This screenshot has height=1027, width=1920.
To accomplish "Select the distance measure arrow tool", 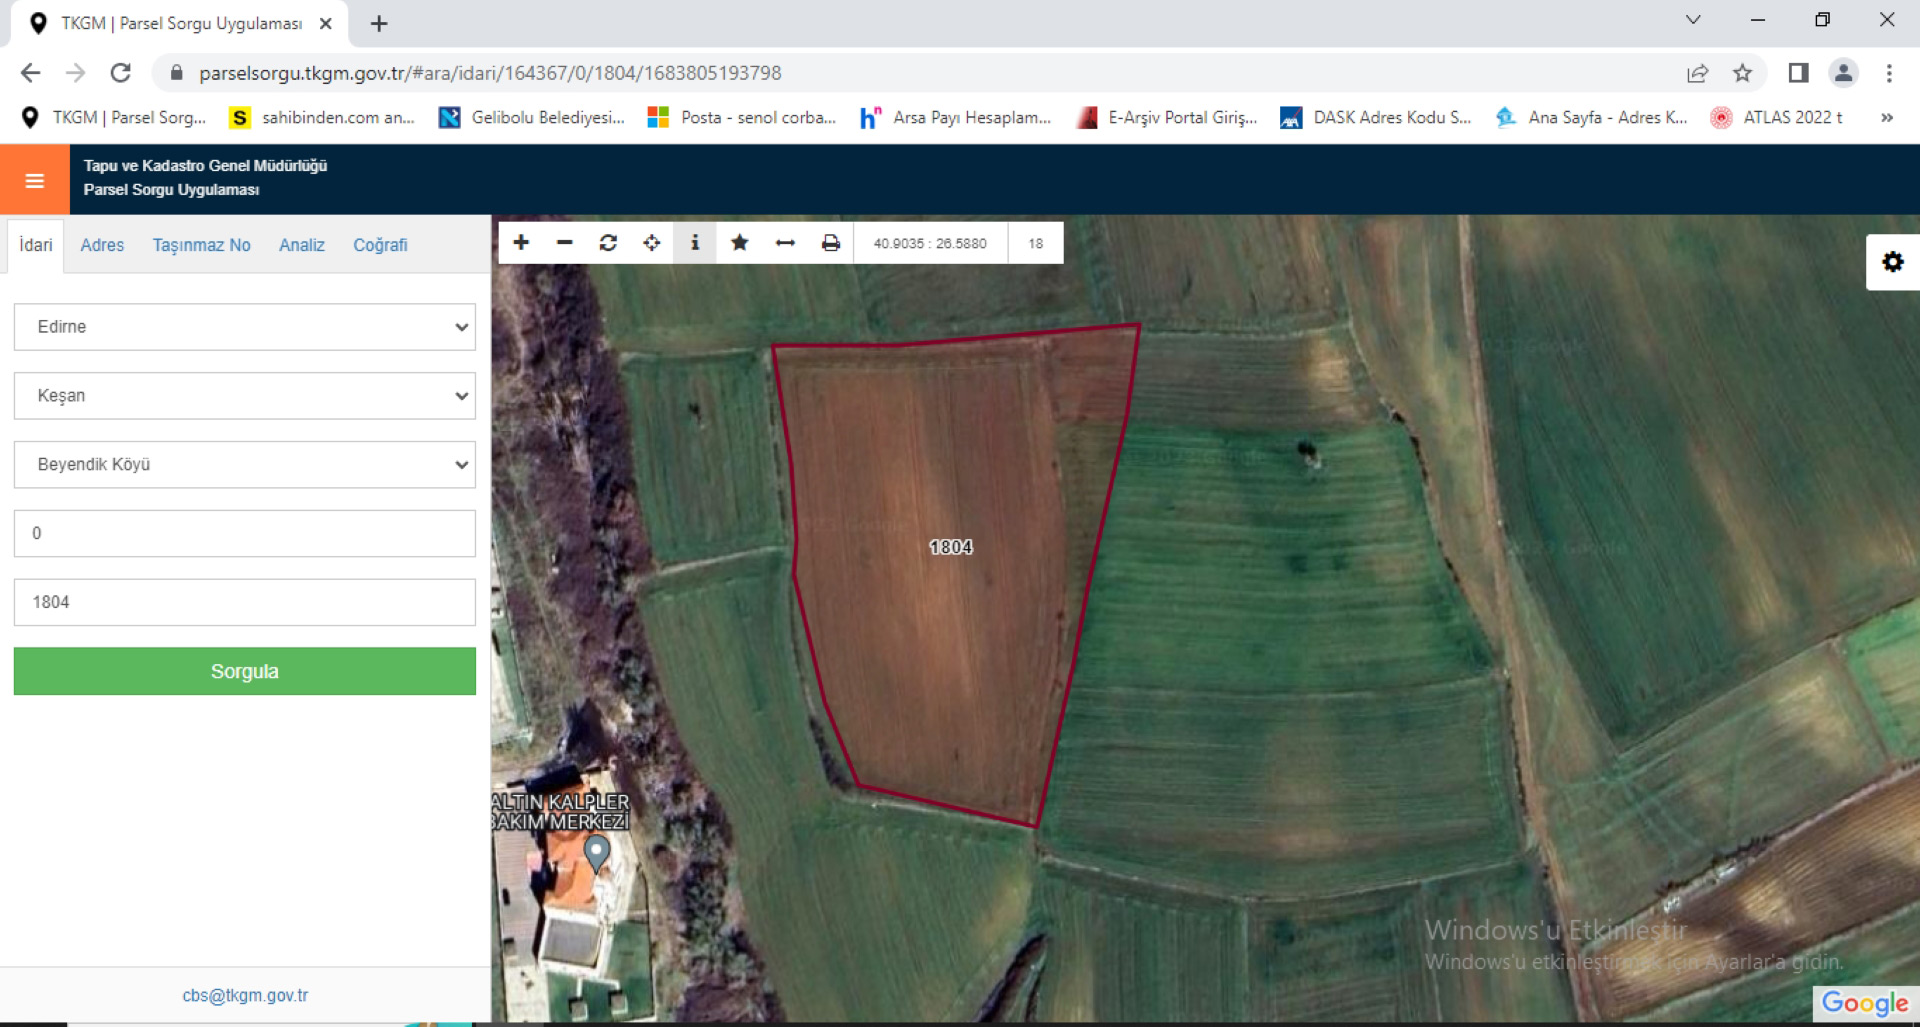I will (785, 243).
